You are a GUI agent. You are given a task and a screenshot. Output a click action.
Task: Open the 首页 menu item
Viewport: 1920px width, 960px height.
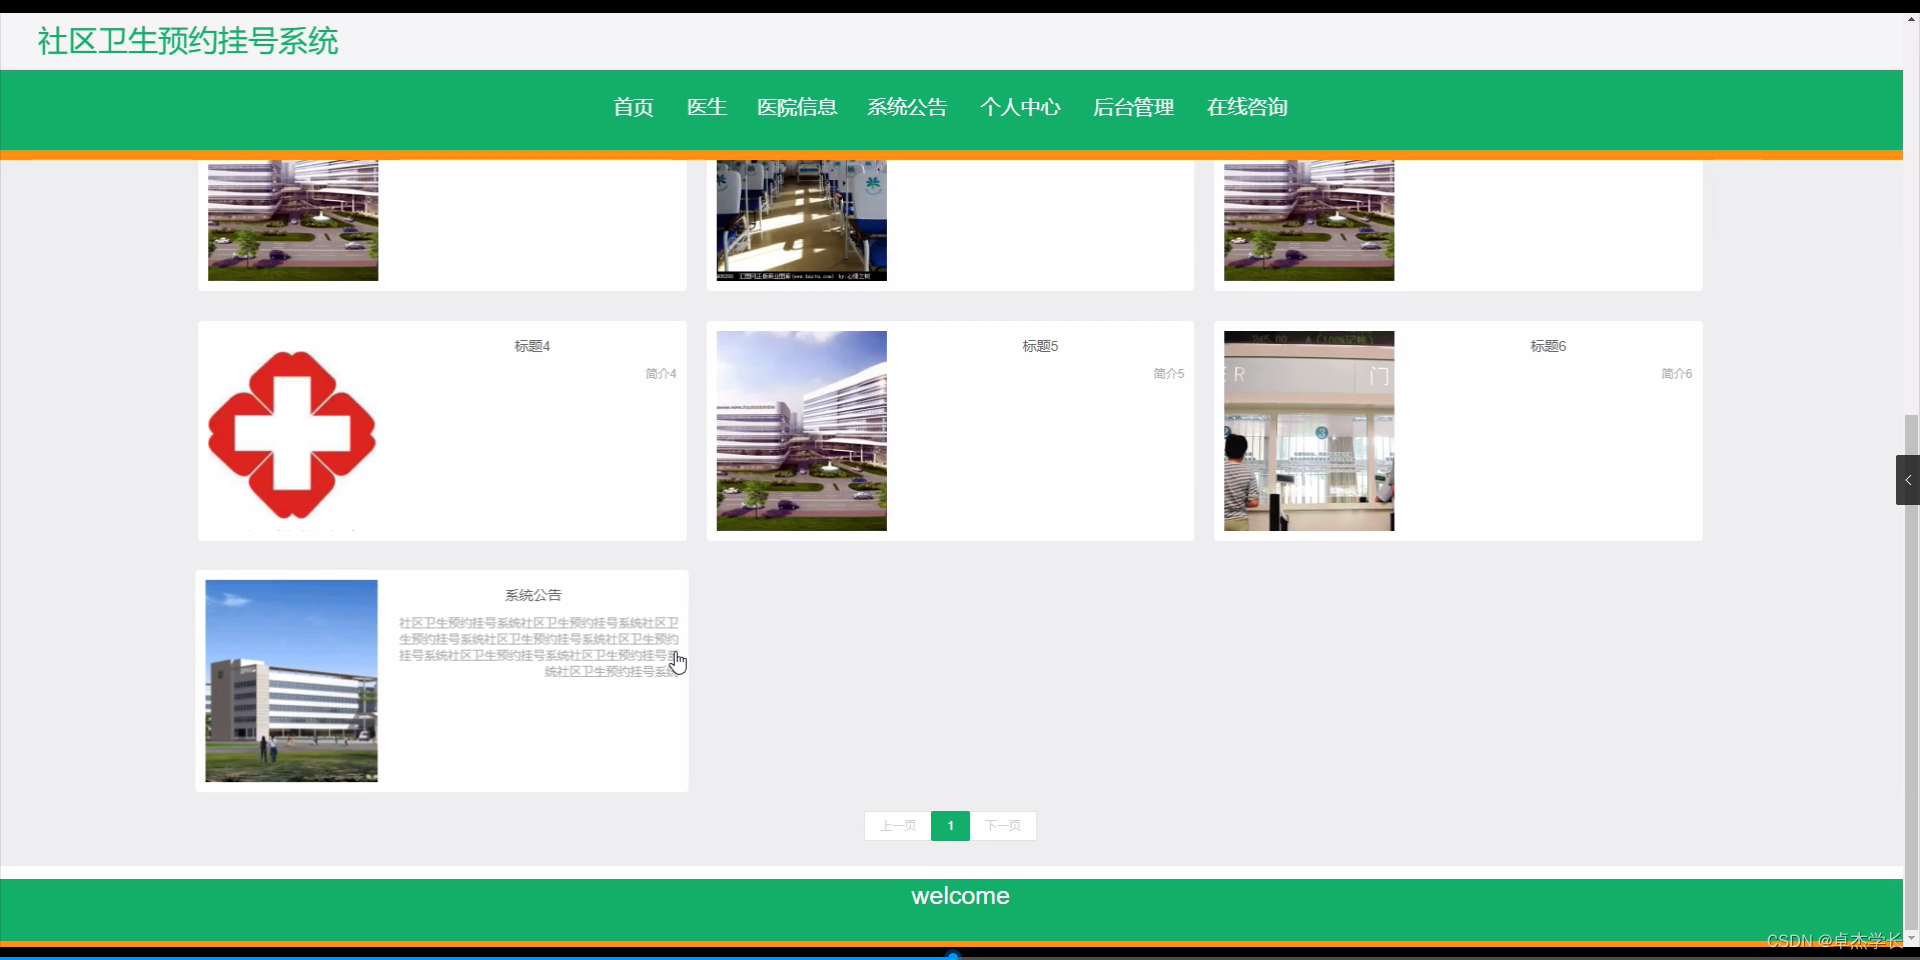tap(632, 107)
